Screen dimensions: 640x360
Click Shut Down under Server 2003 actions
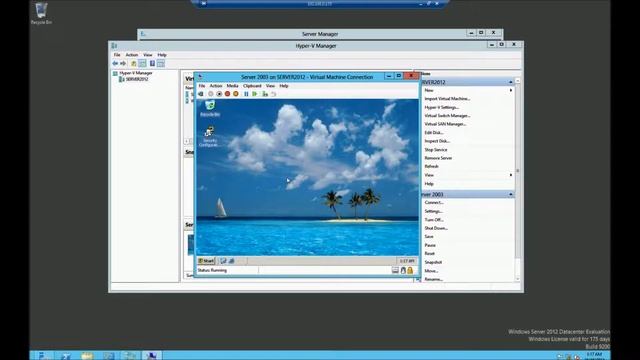click(436, 228)
